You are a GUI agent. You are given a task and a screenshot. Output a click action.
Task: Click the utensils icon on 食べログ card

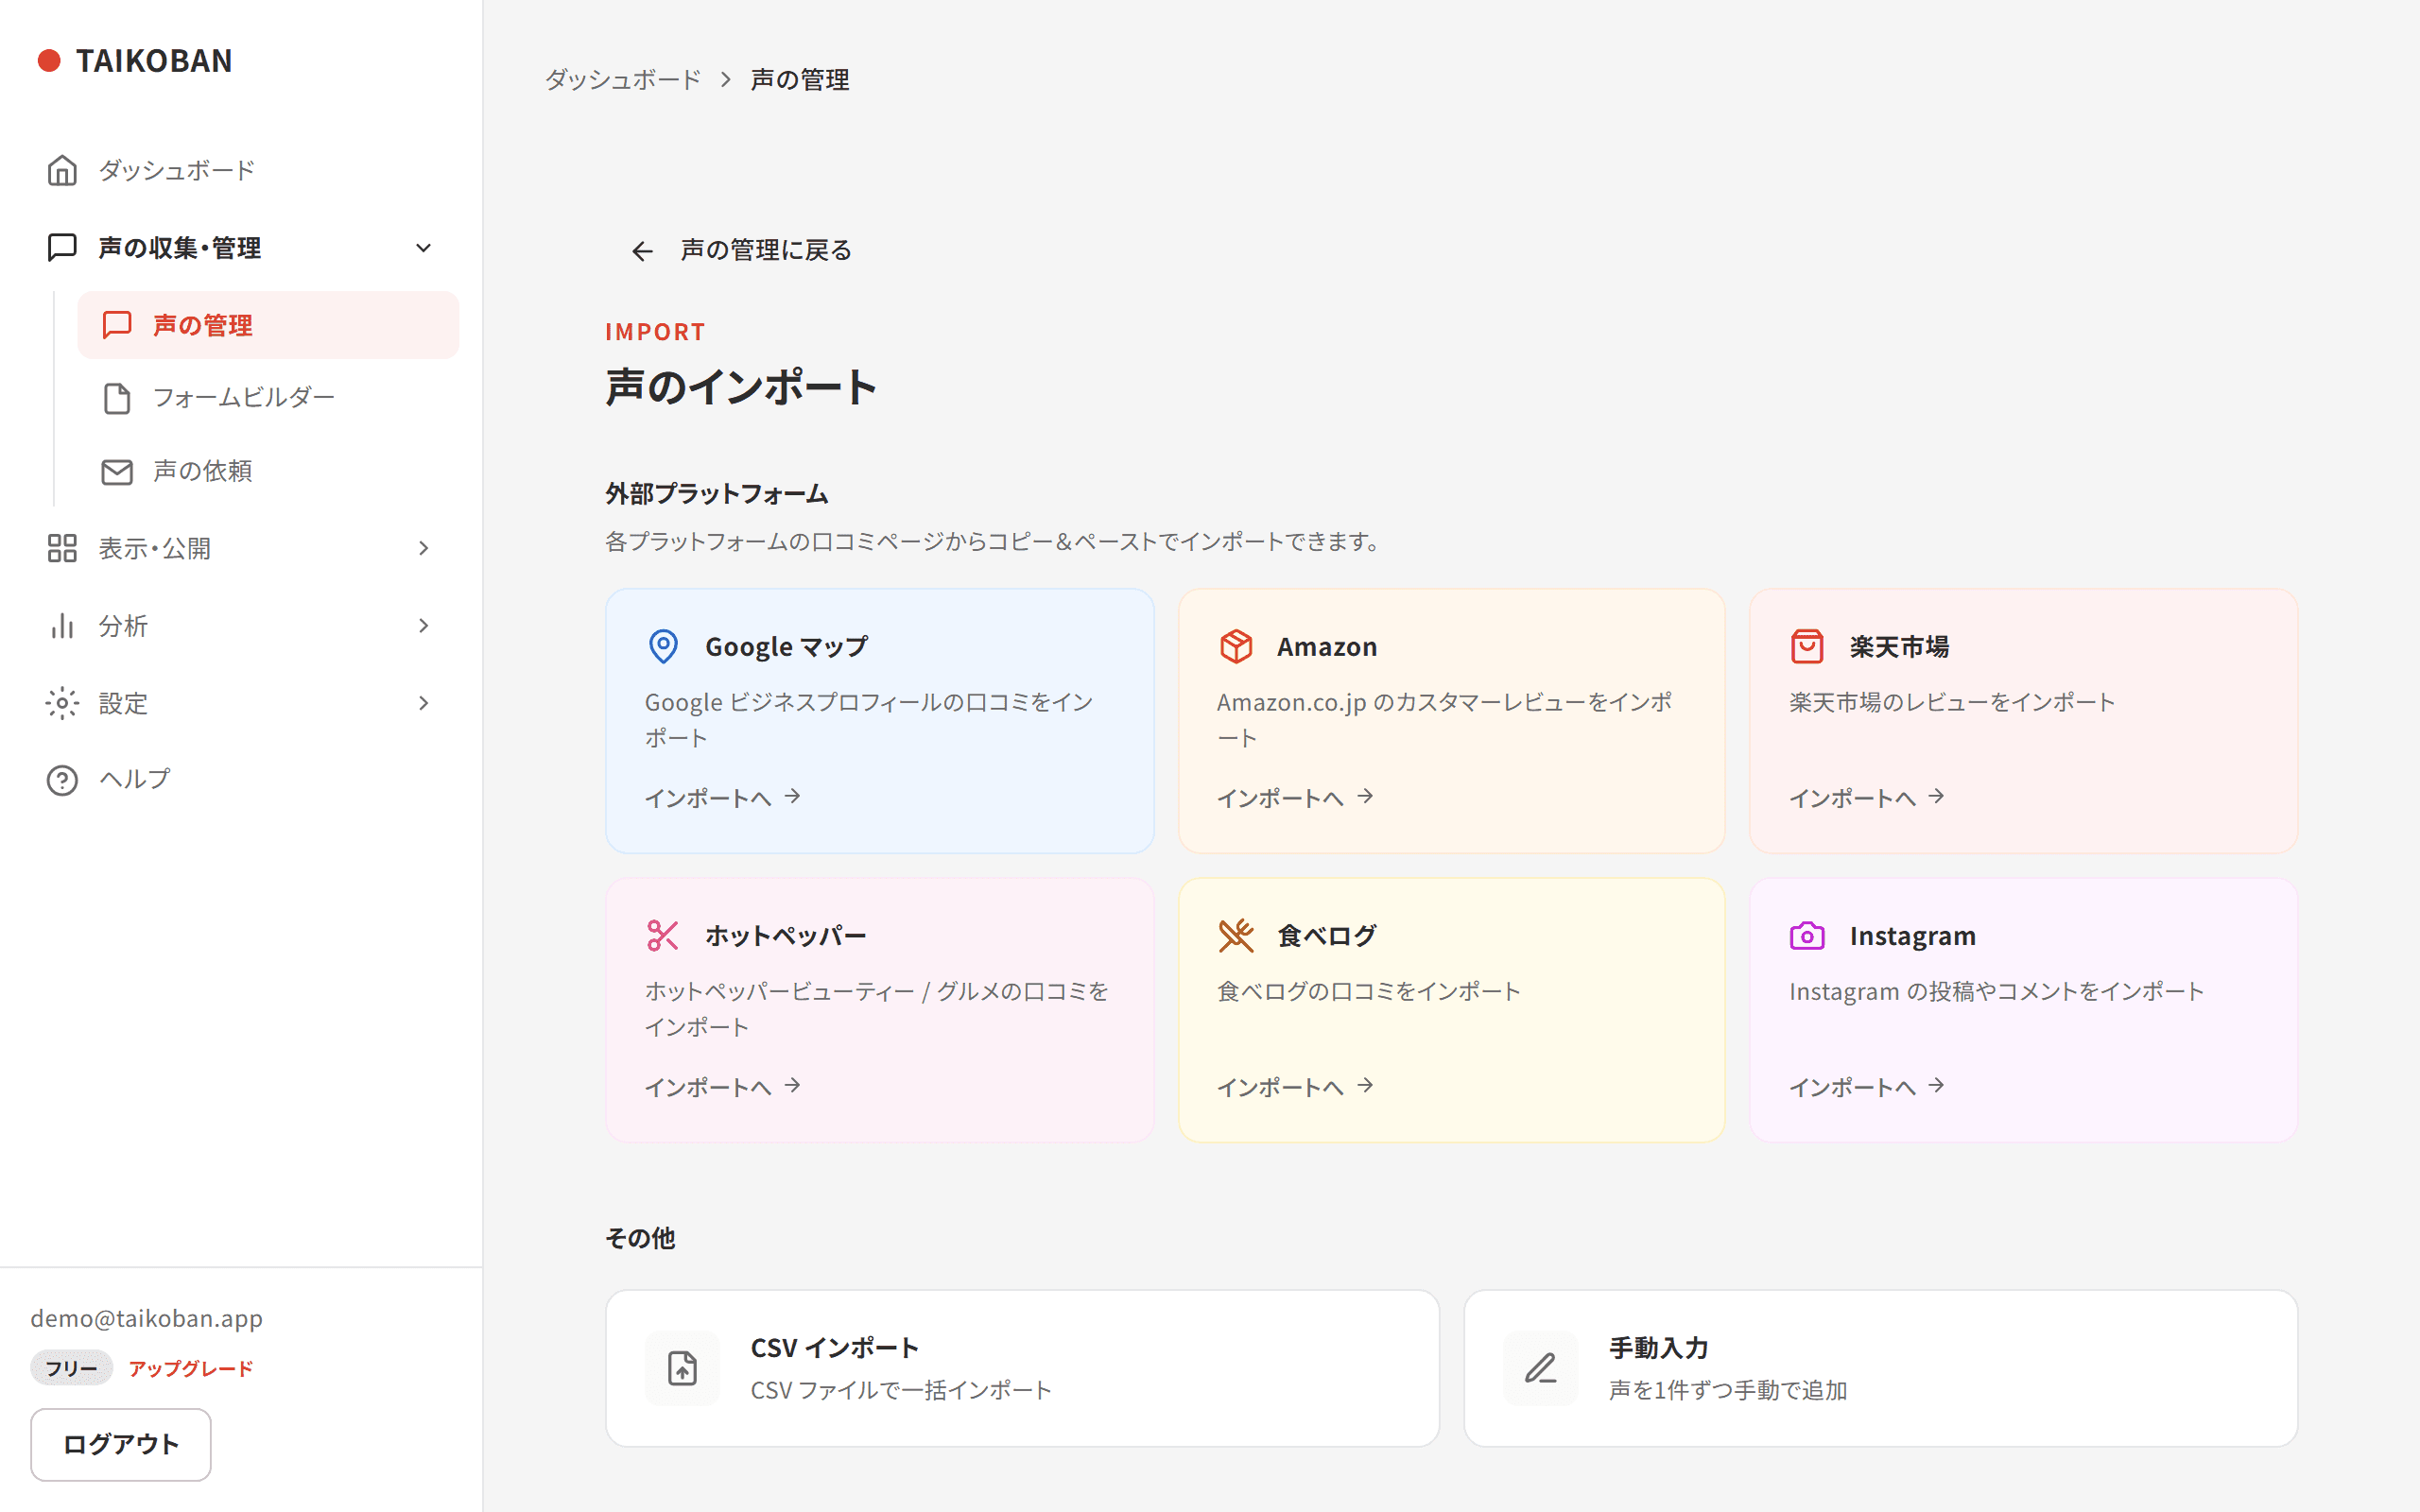pyautogui.click(x=1236, y=935)
